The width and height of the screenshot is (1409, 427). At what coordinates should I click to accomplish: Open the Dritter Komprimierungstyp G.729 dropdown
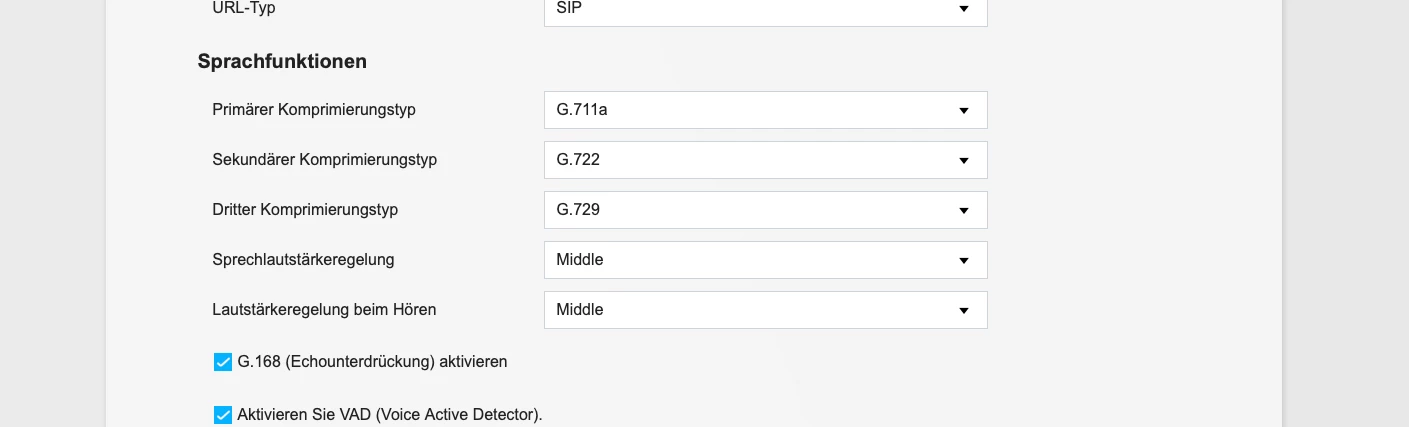(x=765, y=210)
